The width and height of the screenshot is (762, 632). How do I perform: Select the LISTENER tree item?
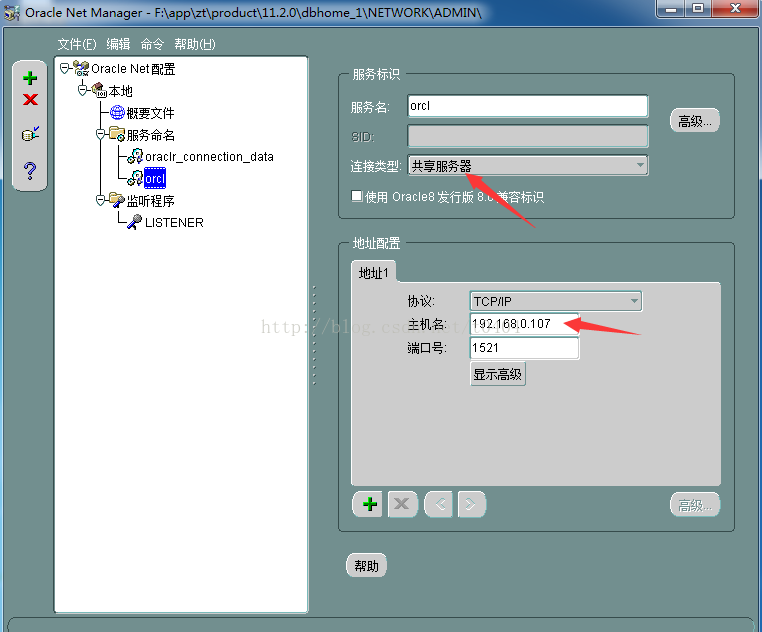tap(174, 223)
